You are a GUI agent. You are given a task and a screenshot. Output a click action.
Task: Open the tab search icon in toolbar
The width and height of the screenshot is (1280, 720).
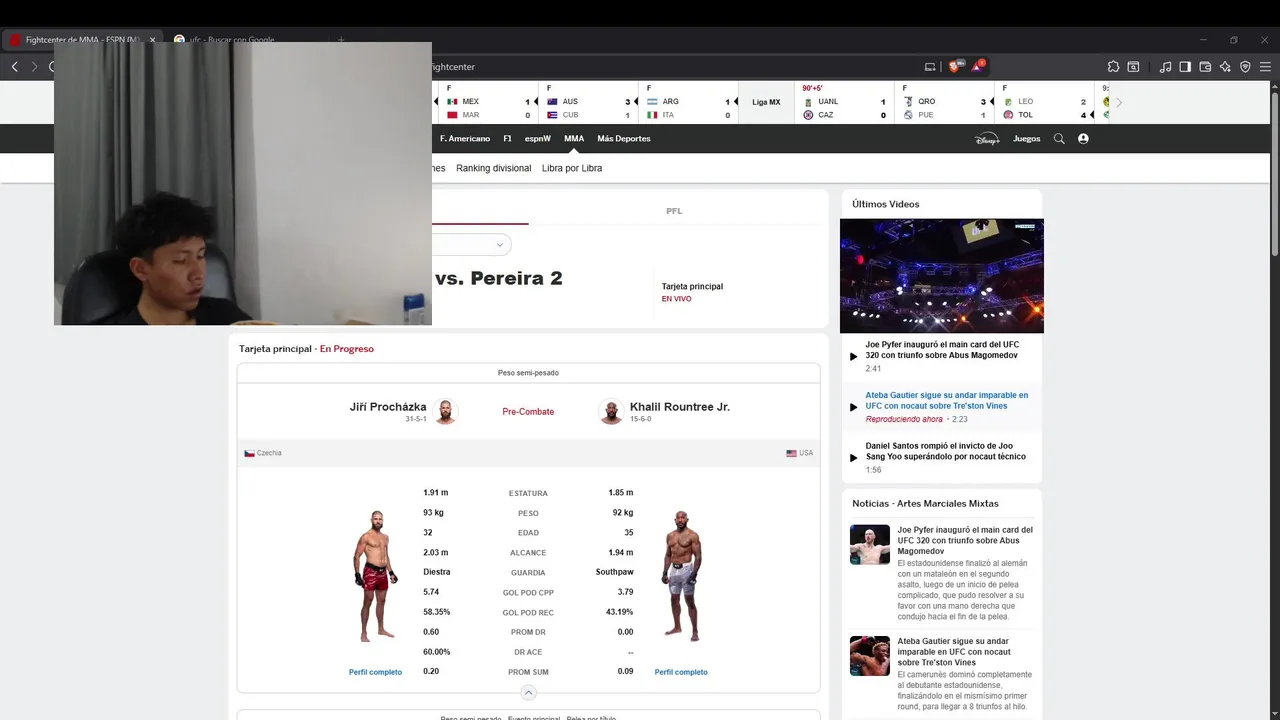1134,67
